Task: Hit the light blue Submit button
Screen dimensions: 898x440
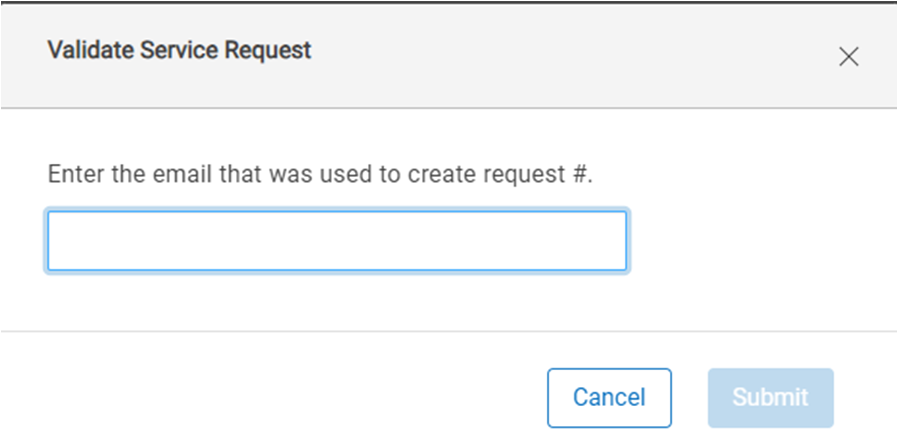Action: point(770,397)
